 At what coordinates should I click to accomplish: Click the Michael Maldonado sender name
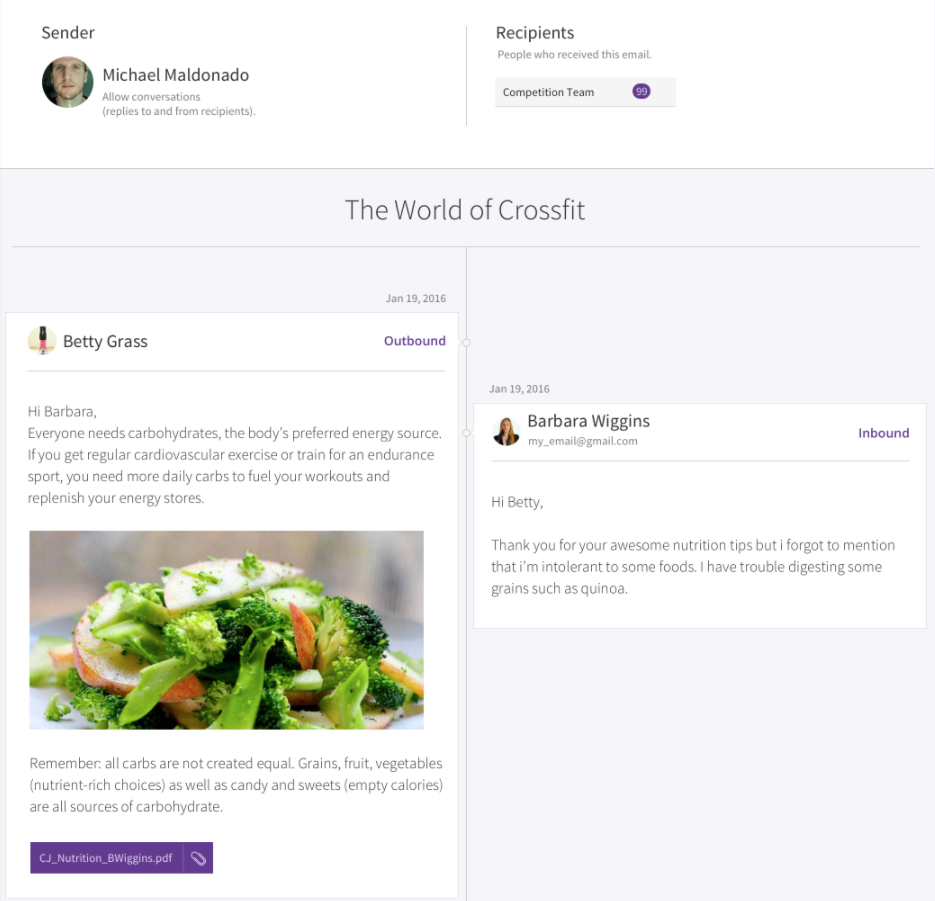175,75
